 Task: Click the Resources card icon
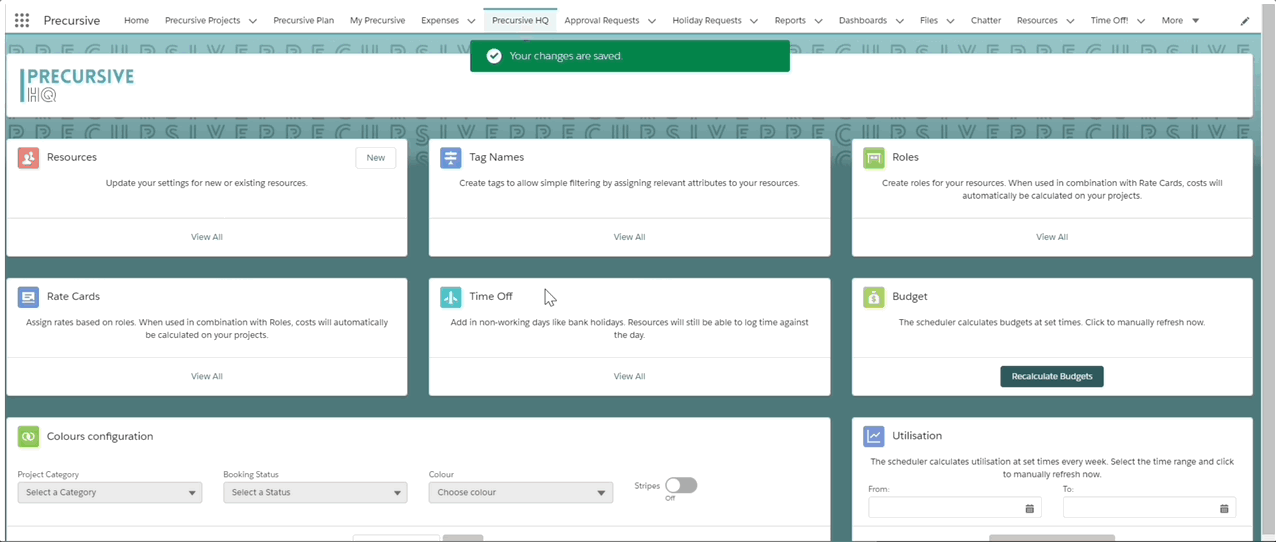click(28, 158)
